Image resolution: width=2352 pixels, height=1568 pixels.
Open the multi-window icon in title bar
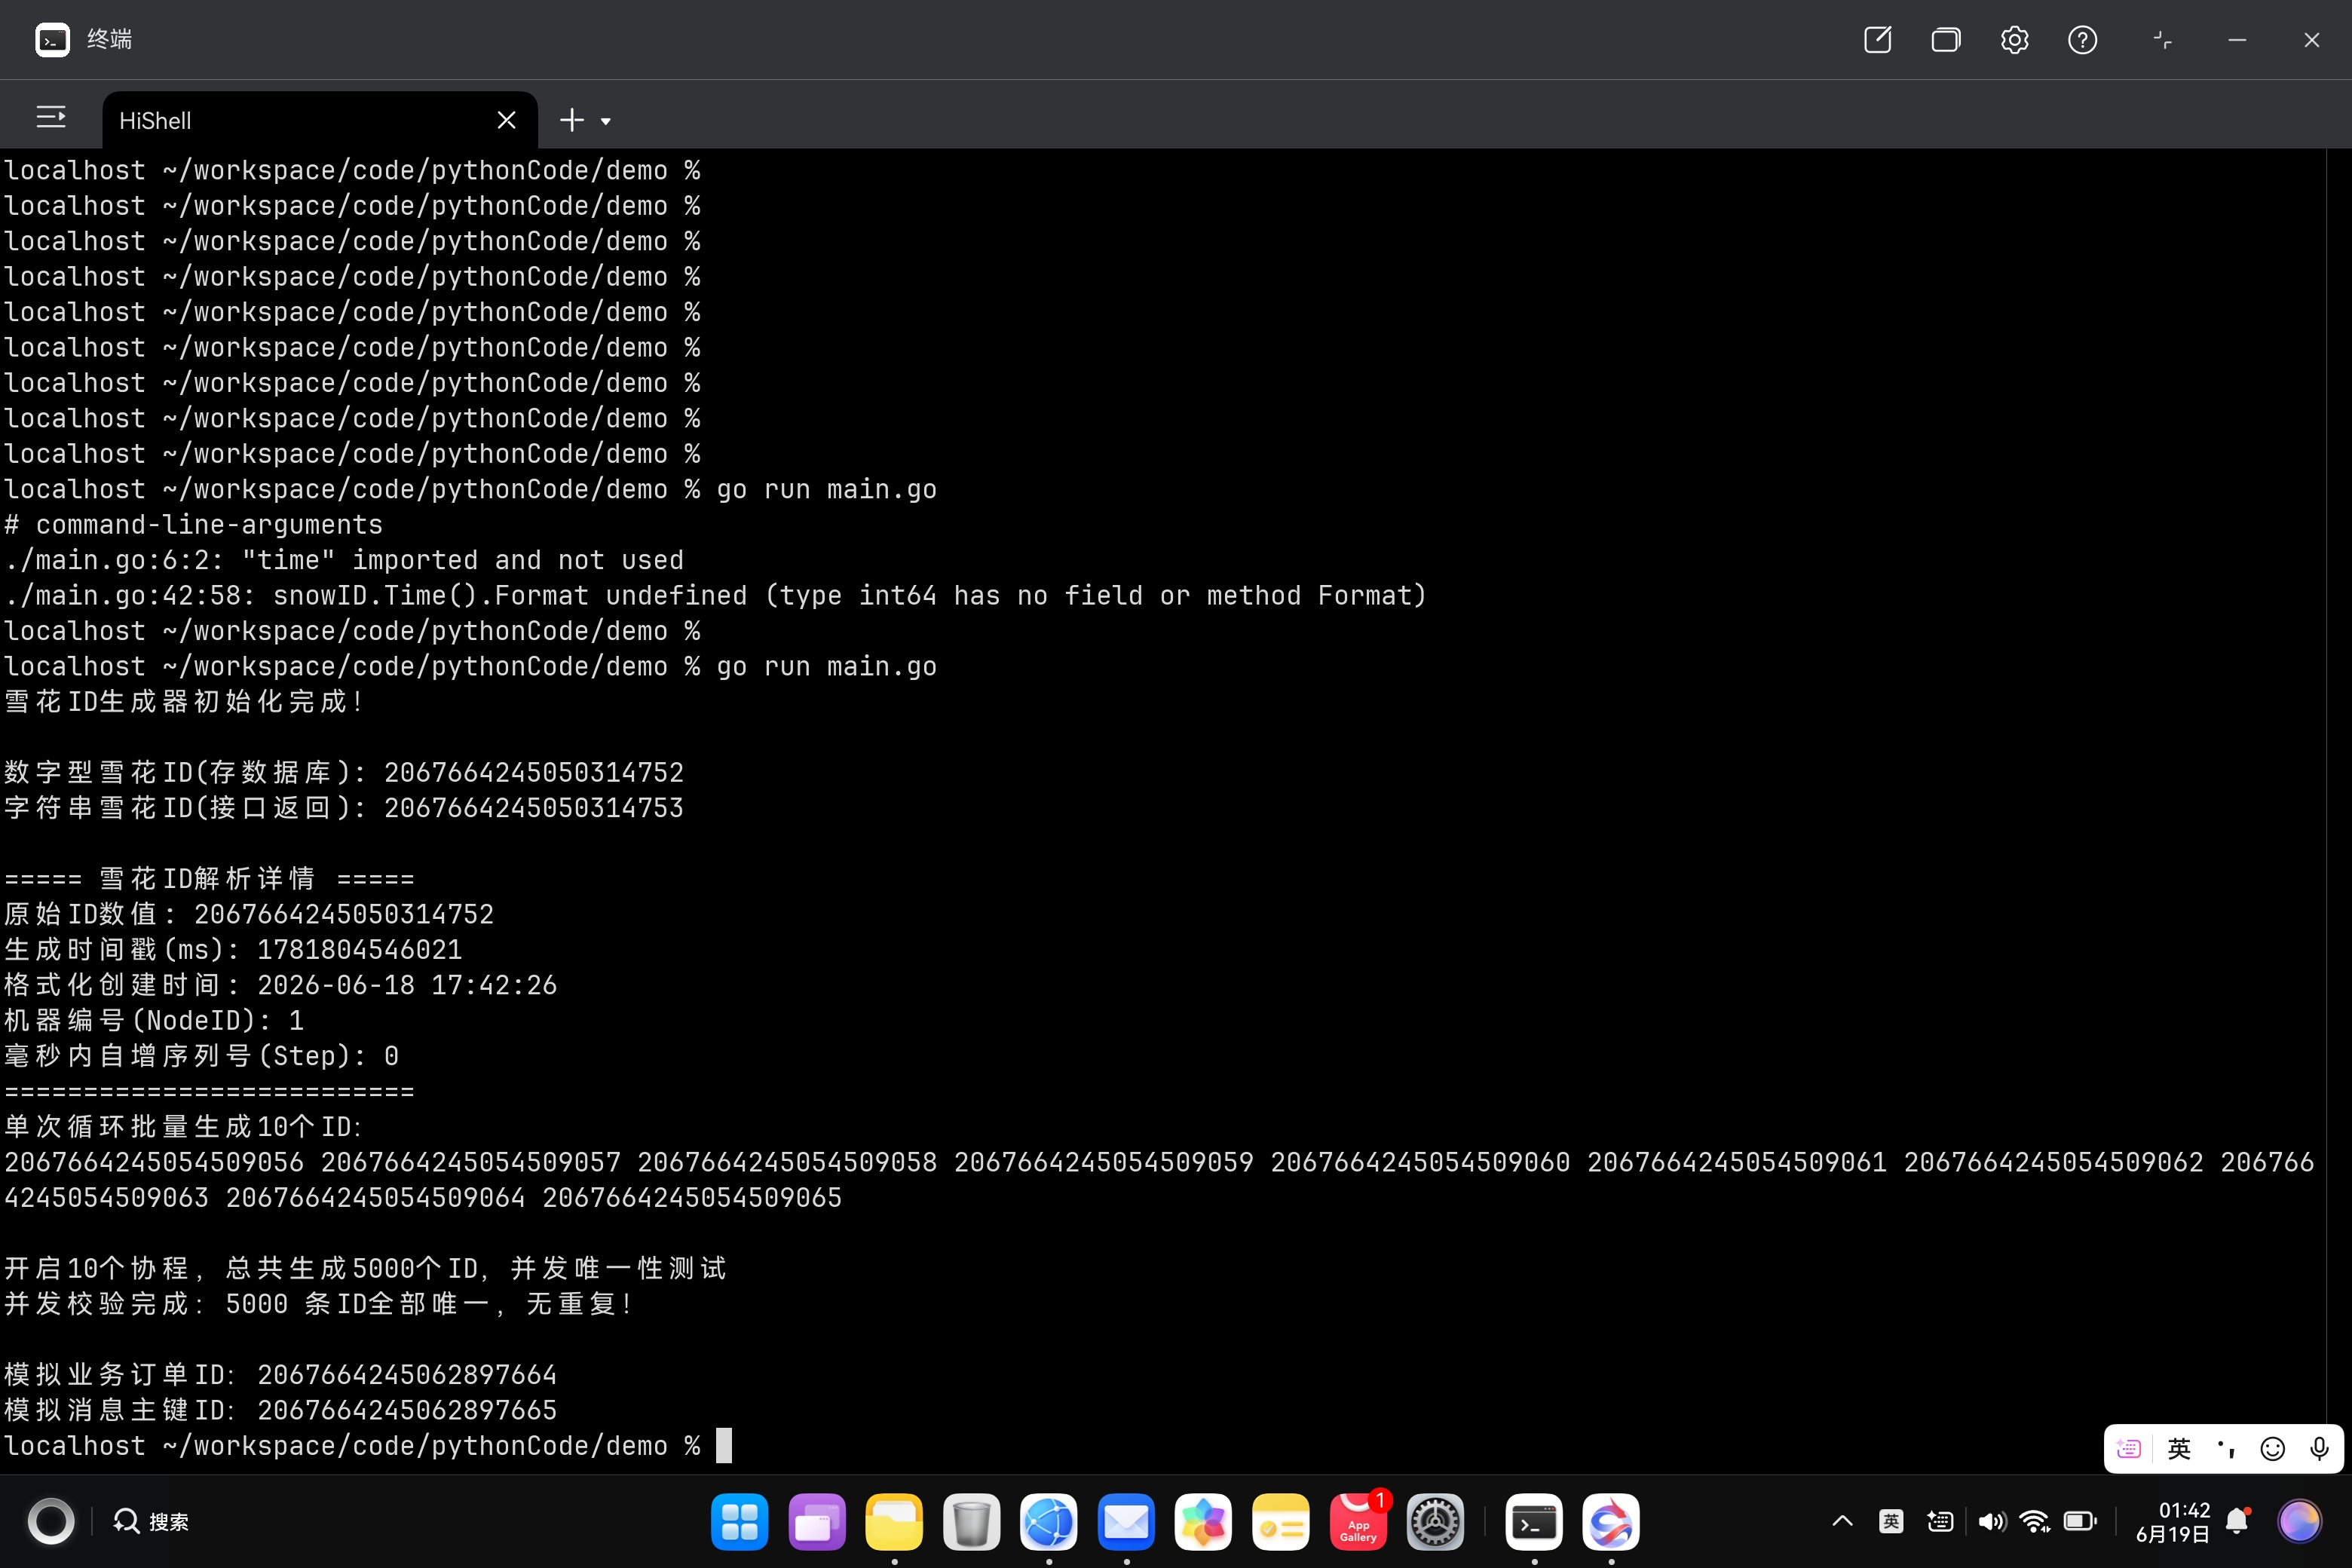[x=1945, y=40]
